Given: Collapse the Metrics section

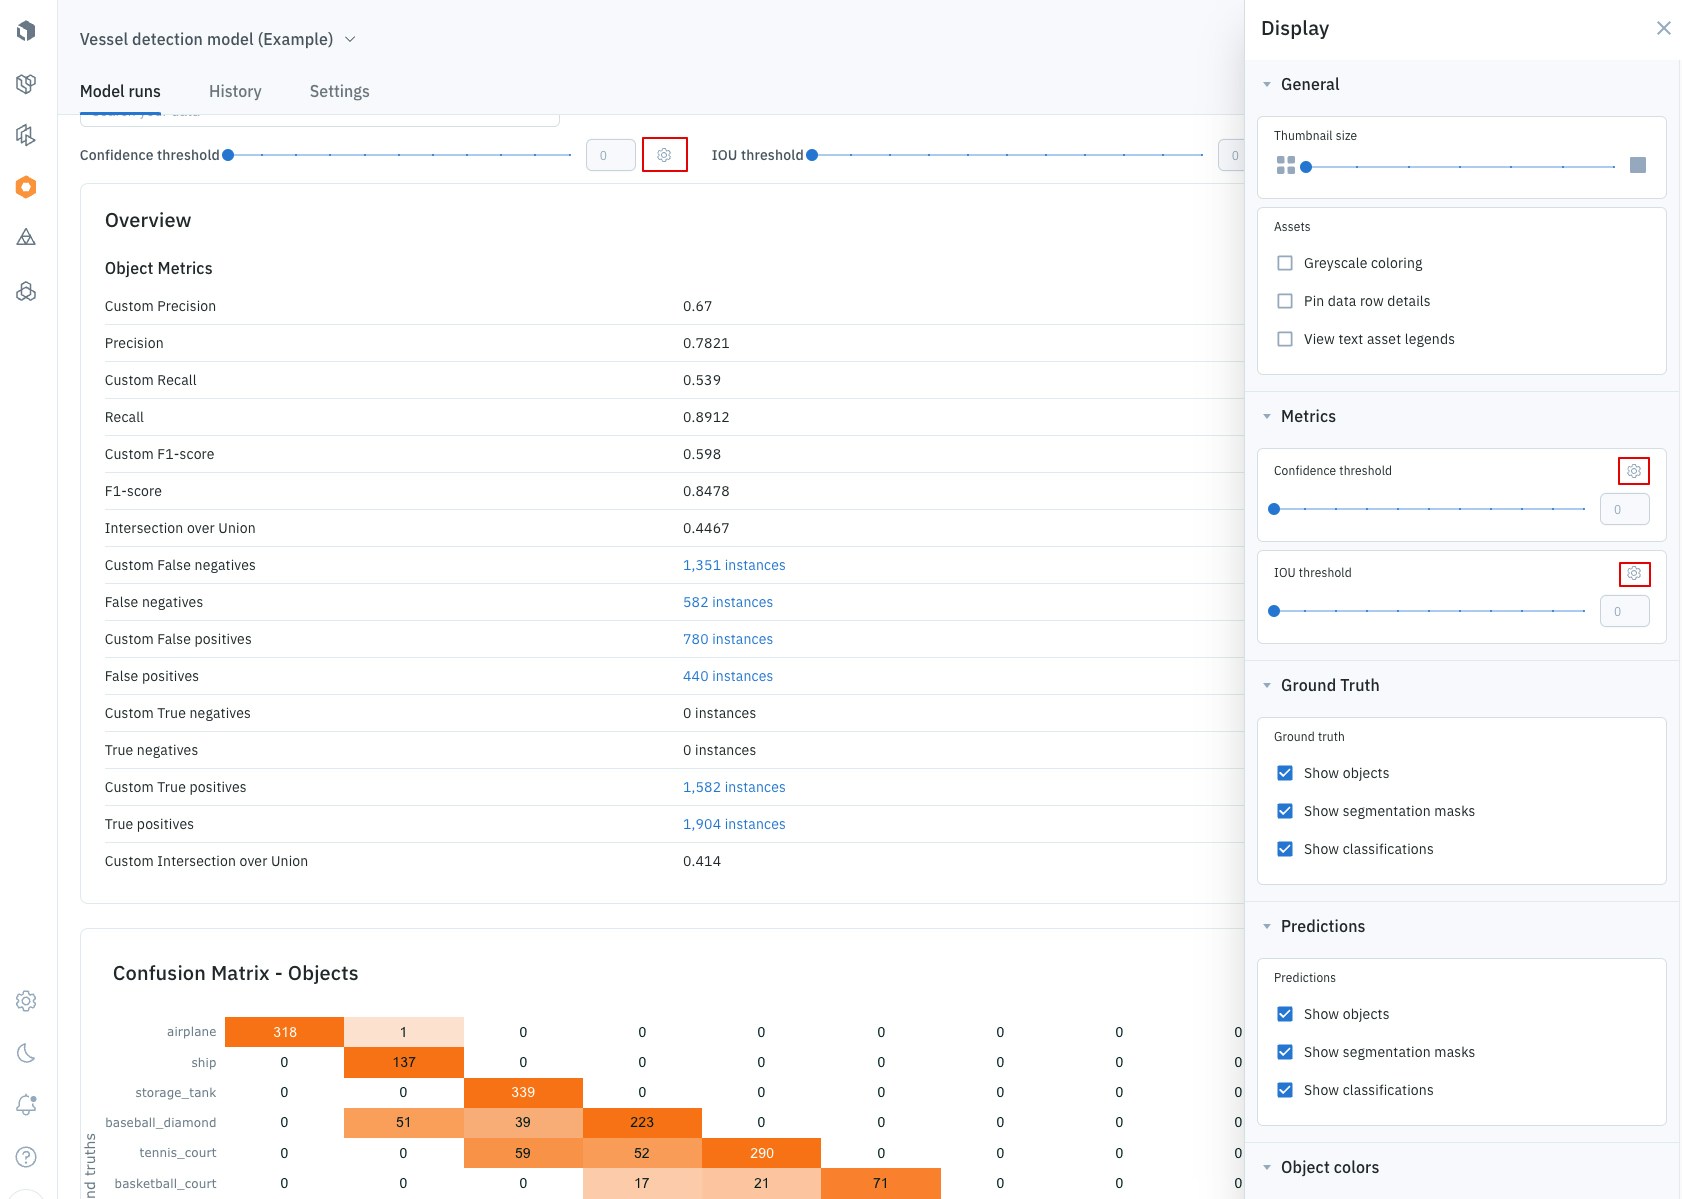Looking at the screenshot, I should tap(1267, 417).
